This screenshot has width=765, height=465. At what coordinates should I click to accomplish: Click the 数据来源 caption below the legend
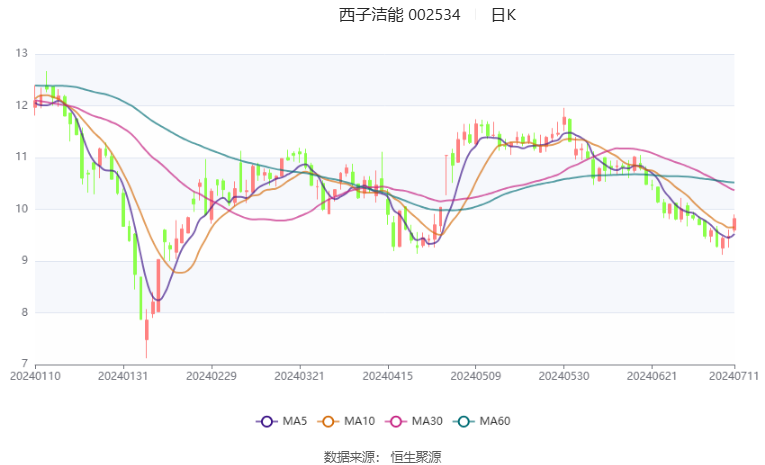(349, 456)
